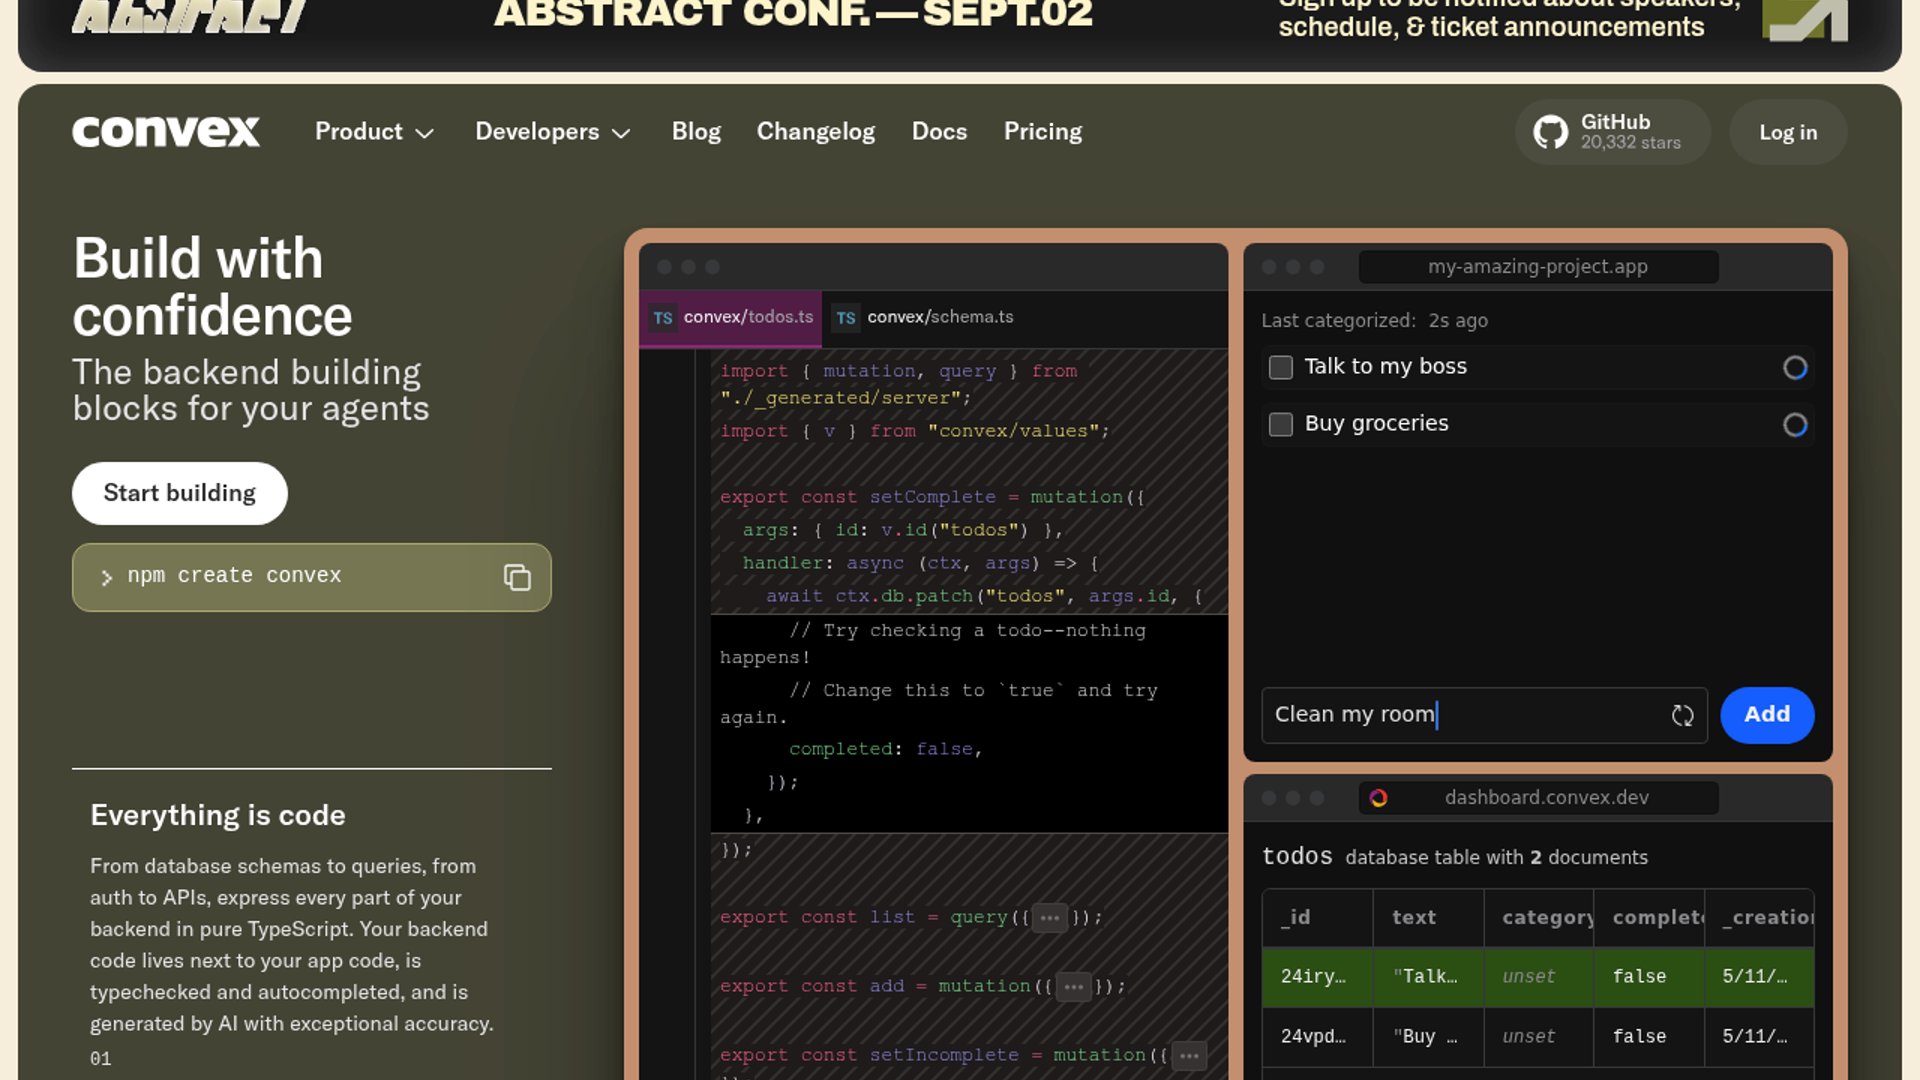
Task: Click the Talk to my boss todo text
Action: tap(1385, 367)
